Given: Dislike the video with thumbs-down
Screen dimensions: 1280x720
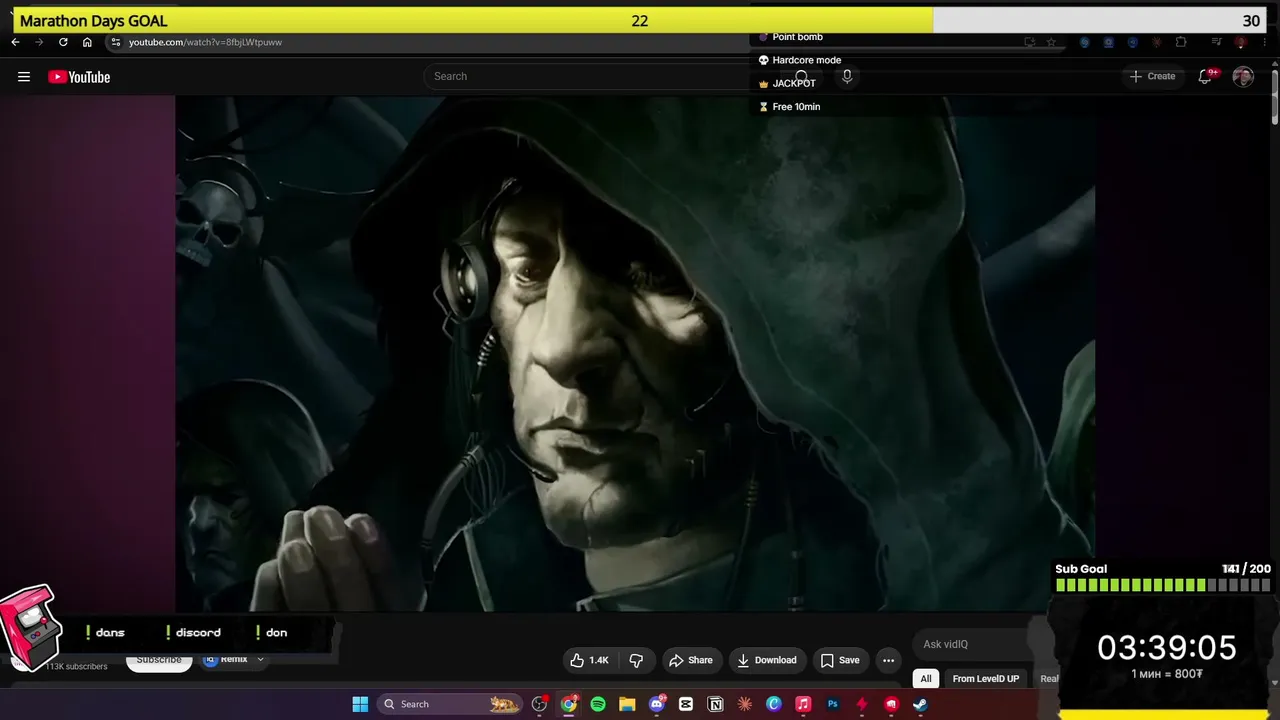Looking at the screenshot, I should (x=636, y=660).
